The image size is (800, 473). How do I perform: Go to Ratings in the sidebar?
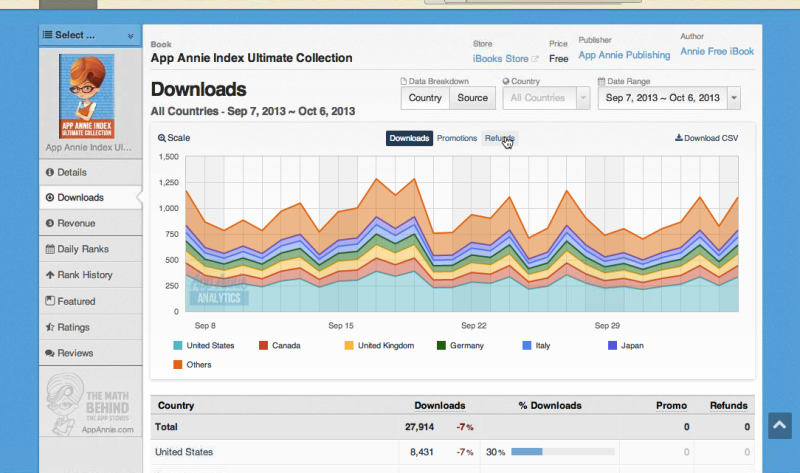click(x=90, y=327)
